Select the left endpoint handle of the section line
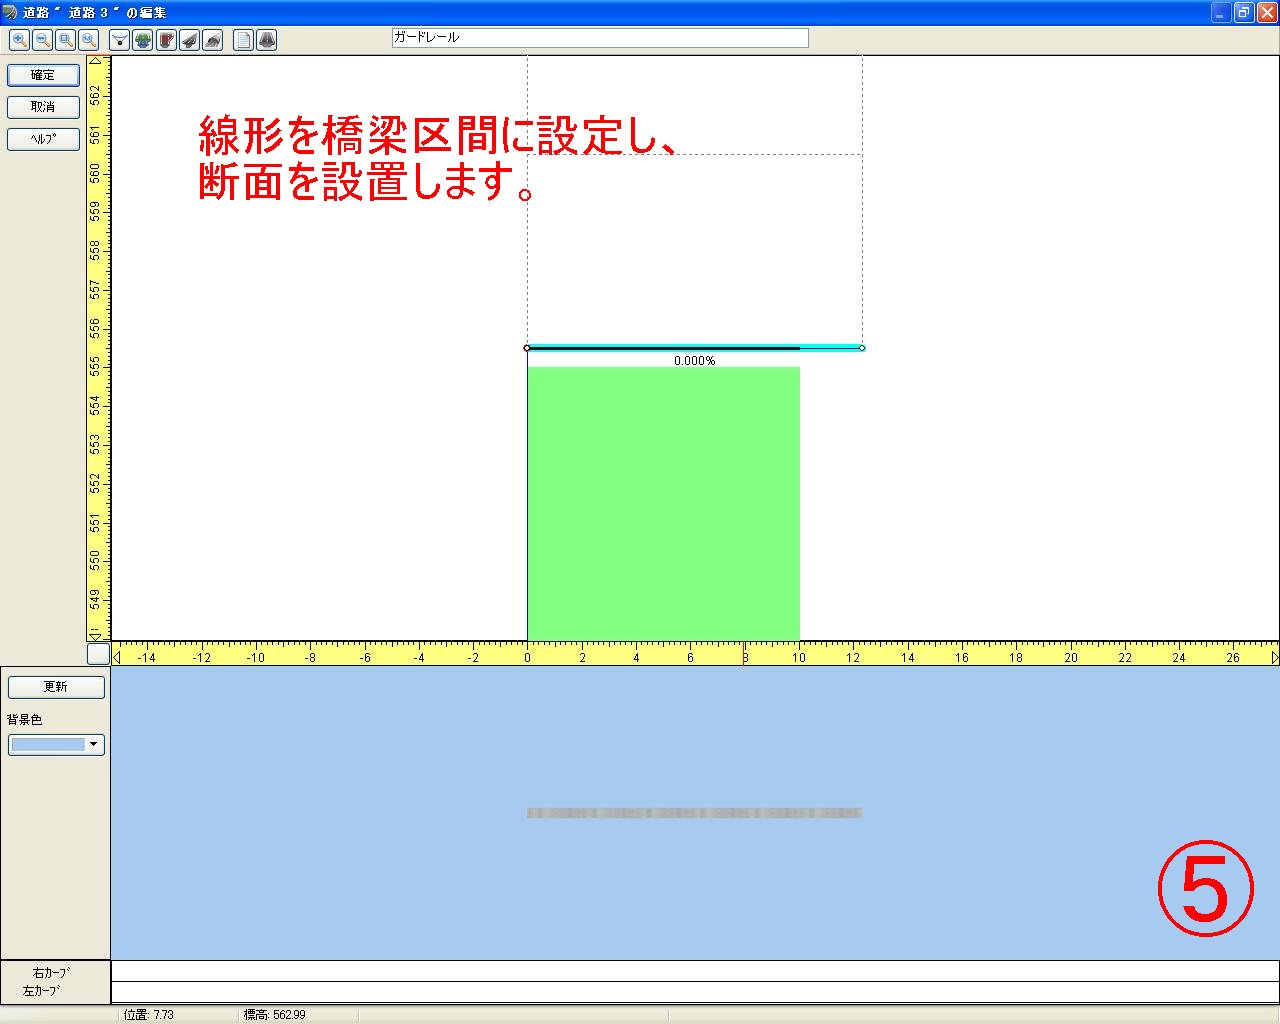The height and width of the screenshot is (1024, 1280). pos(527,348)
